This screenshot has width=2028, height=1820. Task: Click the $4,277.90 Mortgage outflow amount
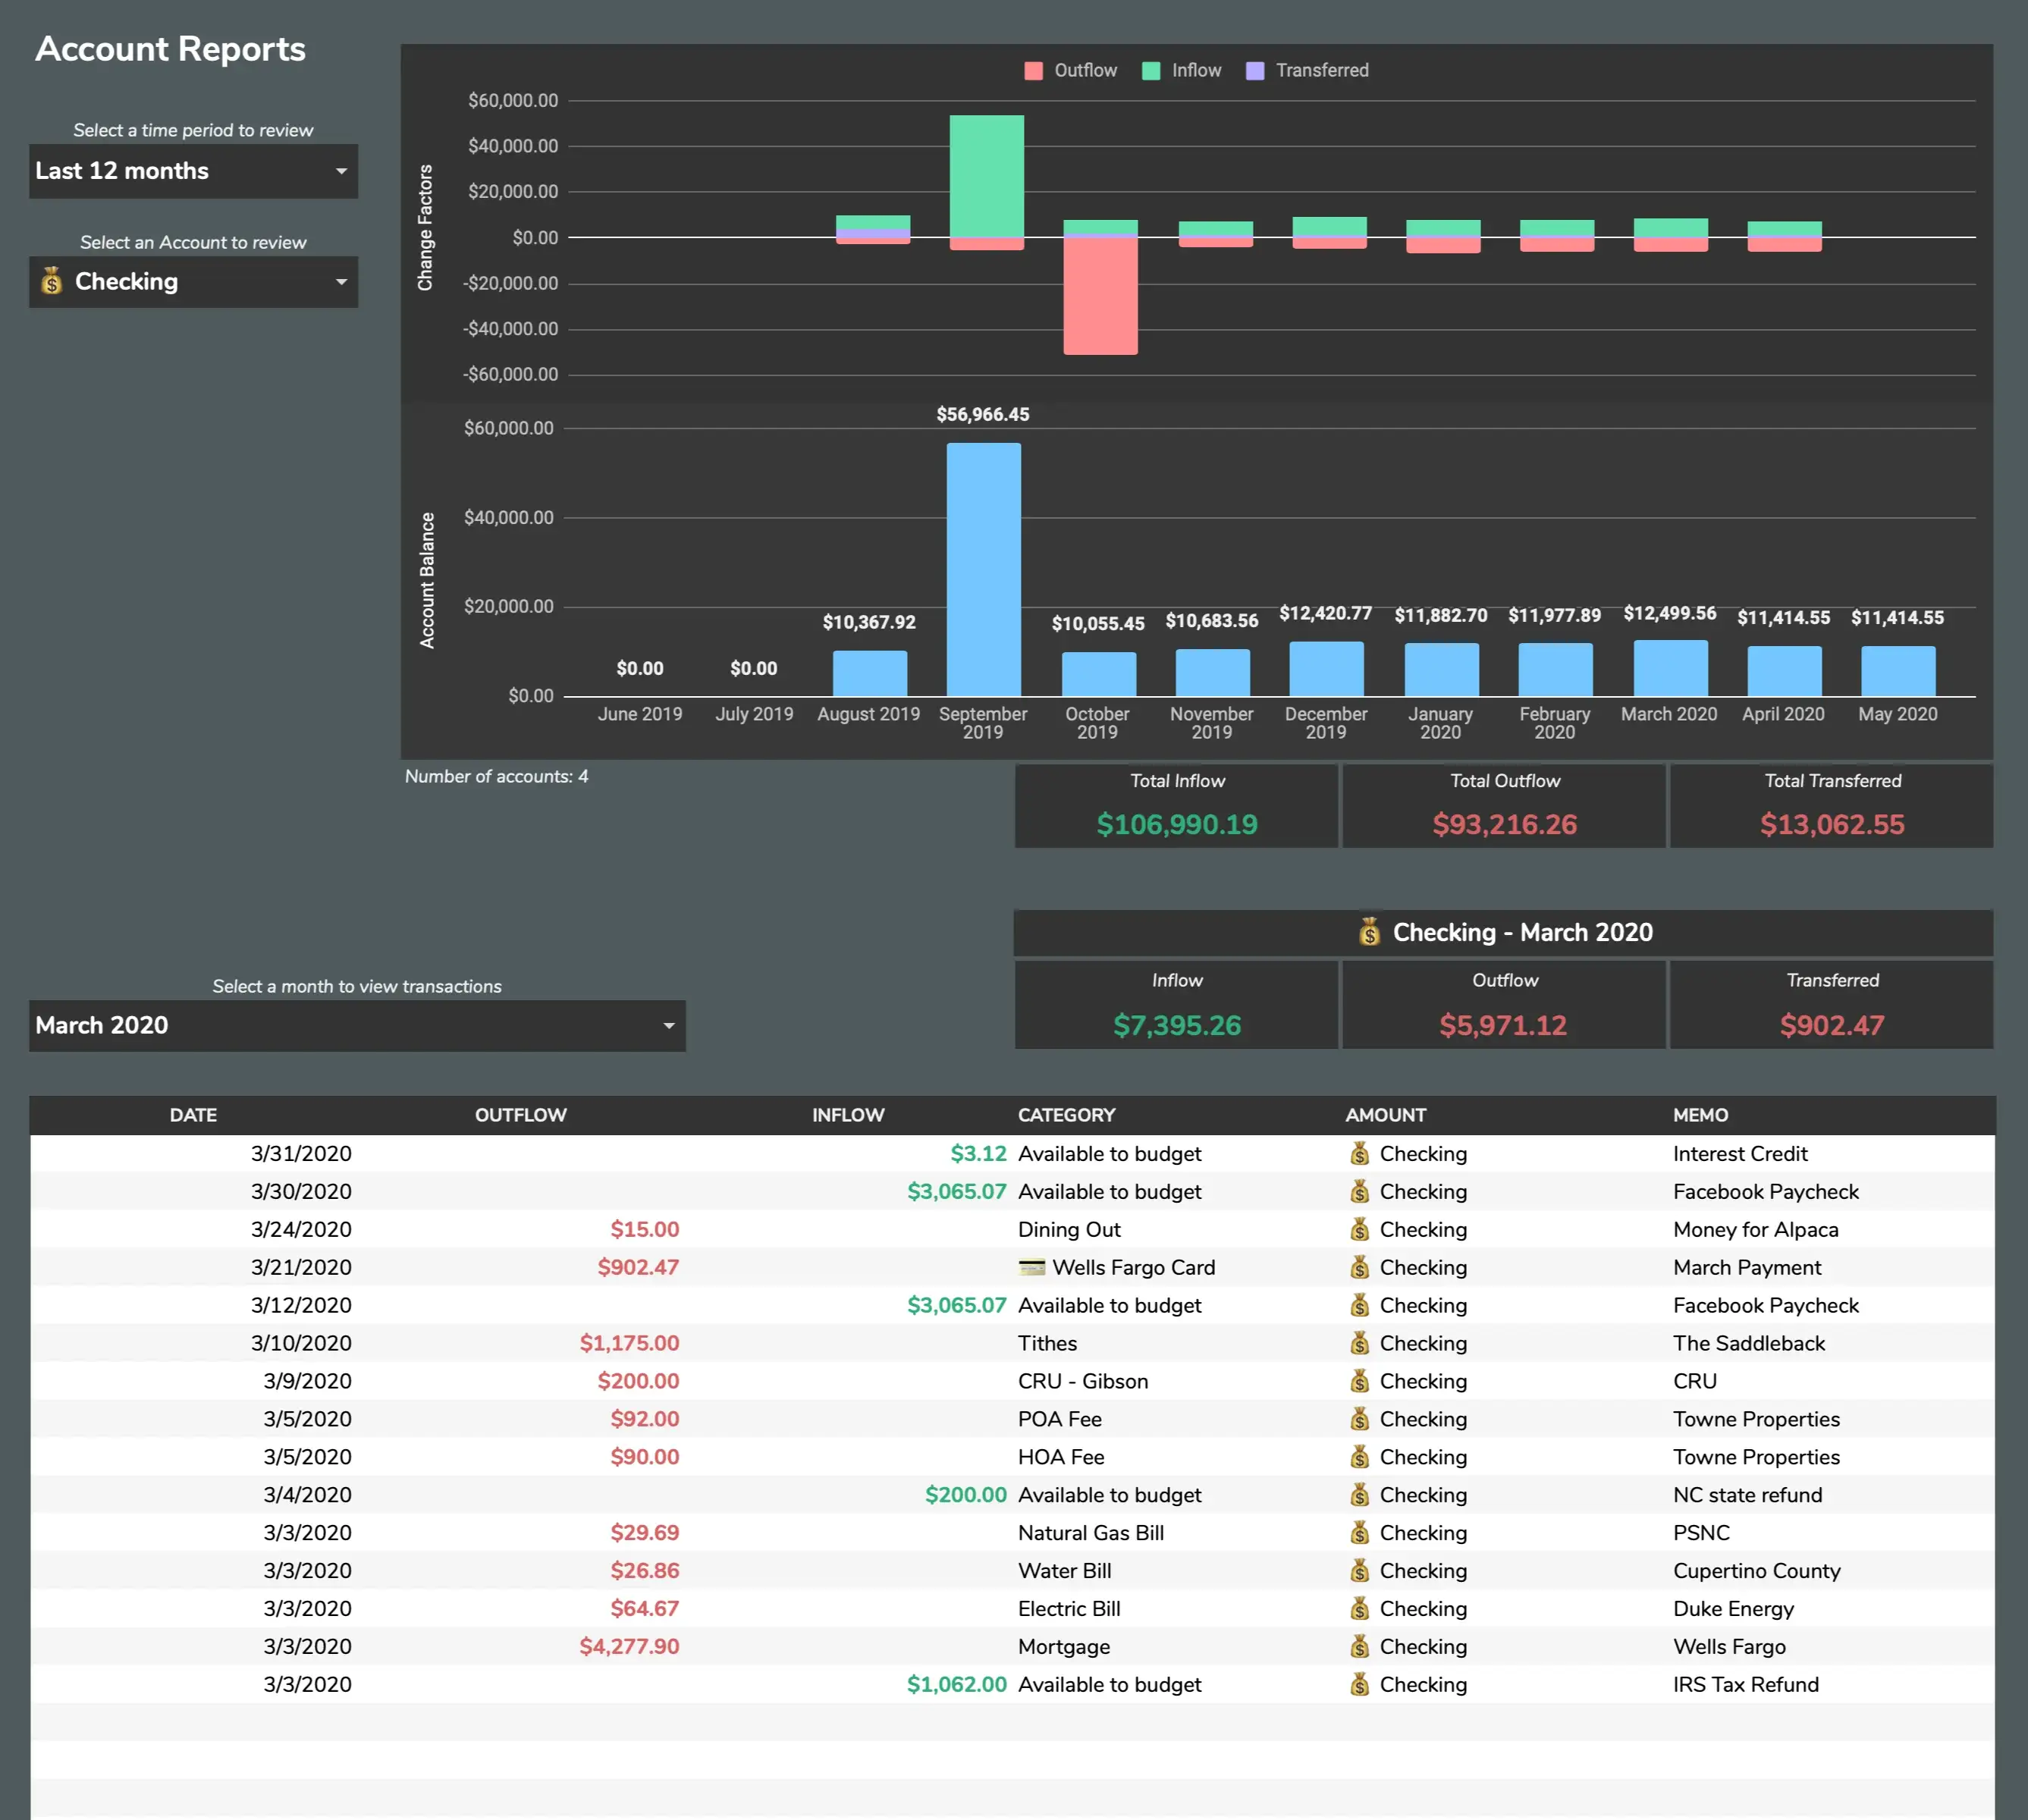point(629,1647)
